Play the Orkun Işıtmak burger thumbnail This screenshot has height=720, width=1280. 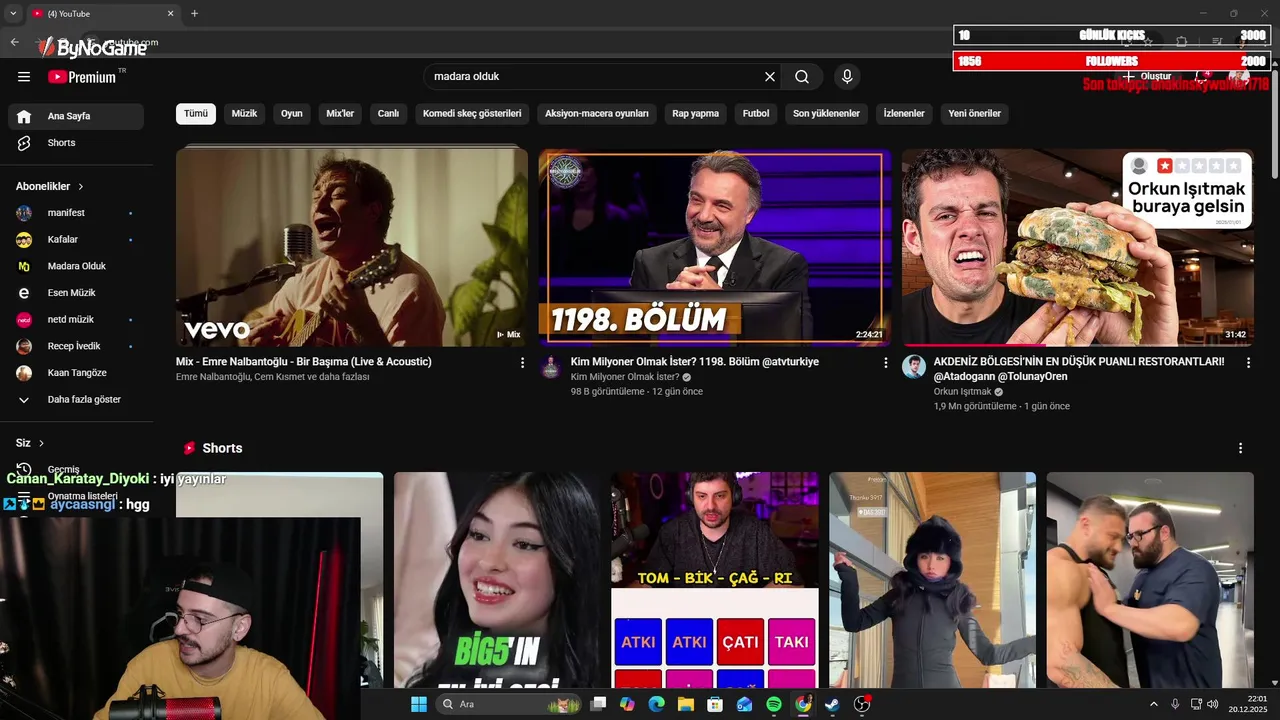(x=1078, y=247)
